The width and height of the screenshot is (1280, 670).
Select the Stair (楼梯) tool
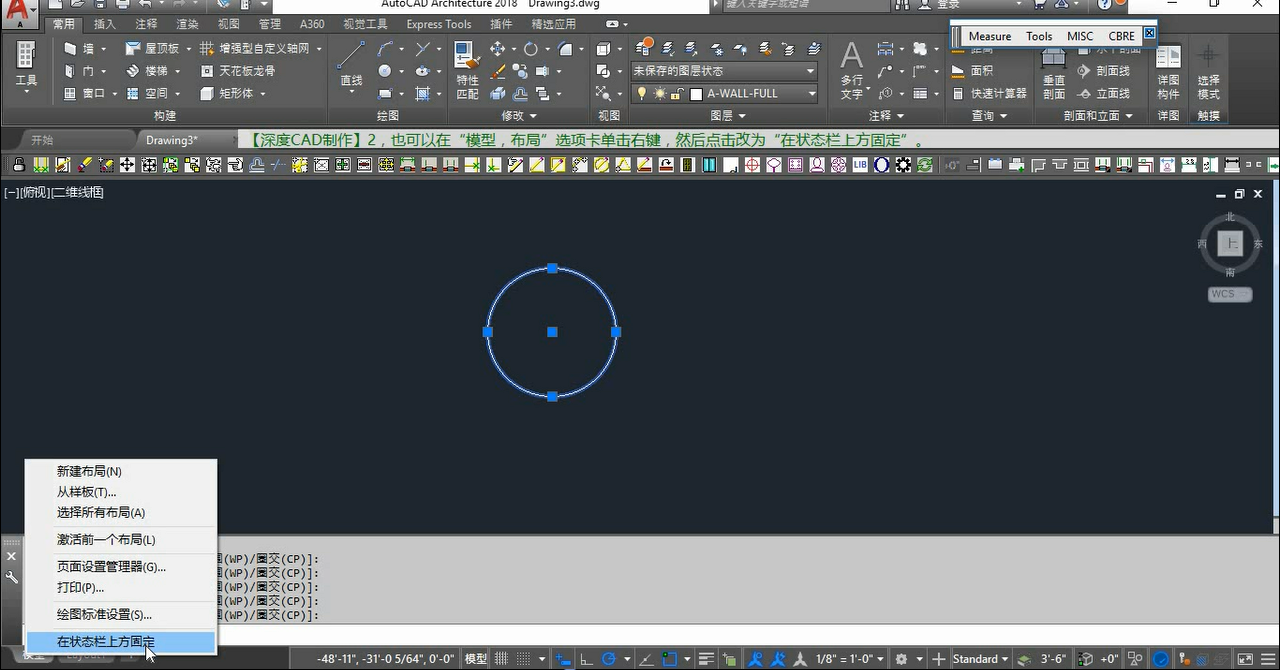tap(147, 71)
